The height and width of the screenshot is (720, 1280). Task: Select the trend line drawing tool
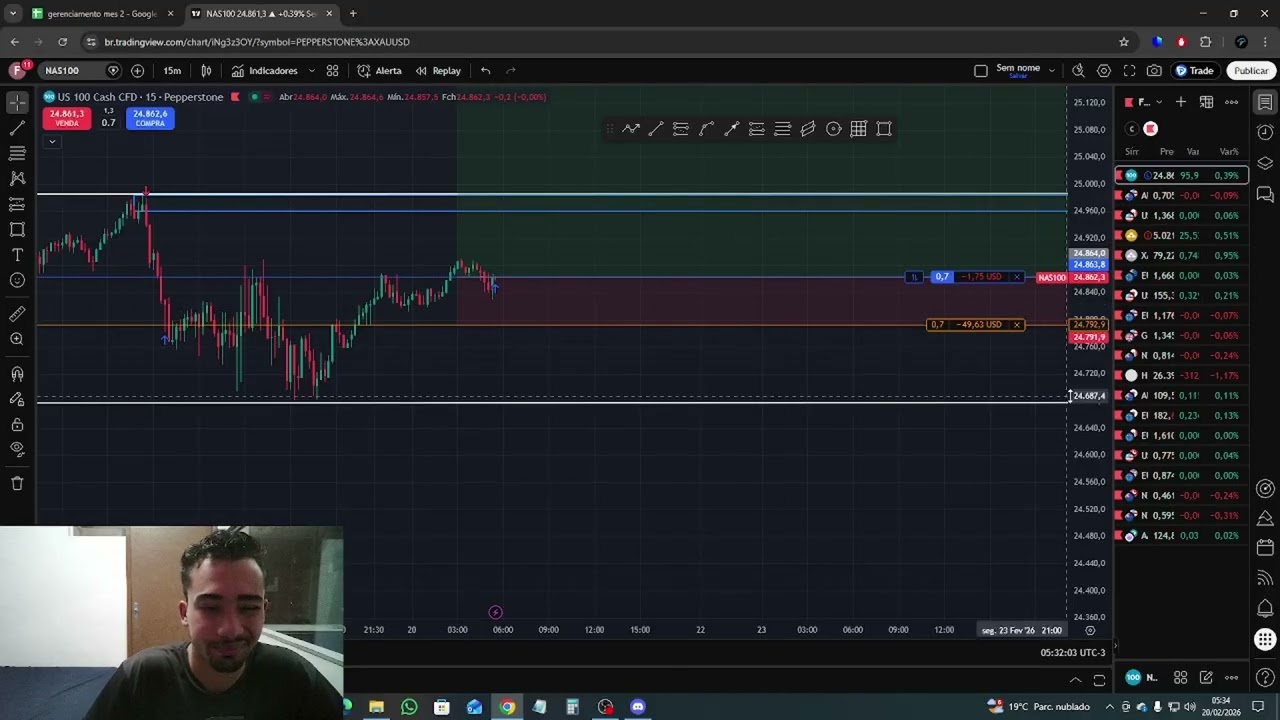point(17,128)
